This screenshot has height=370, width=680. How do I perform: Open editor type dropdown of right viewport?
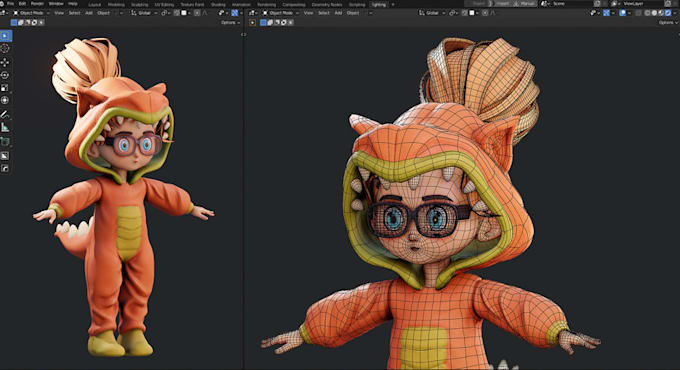pos(253,13)
